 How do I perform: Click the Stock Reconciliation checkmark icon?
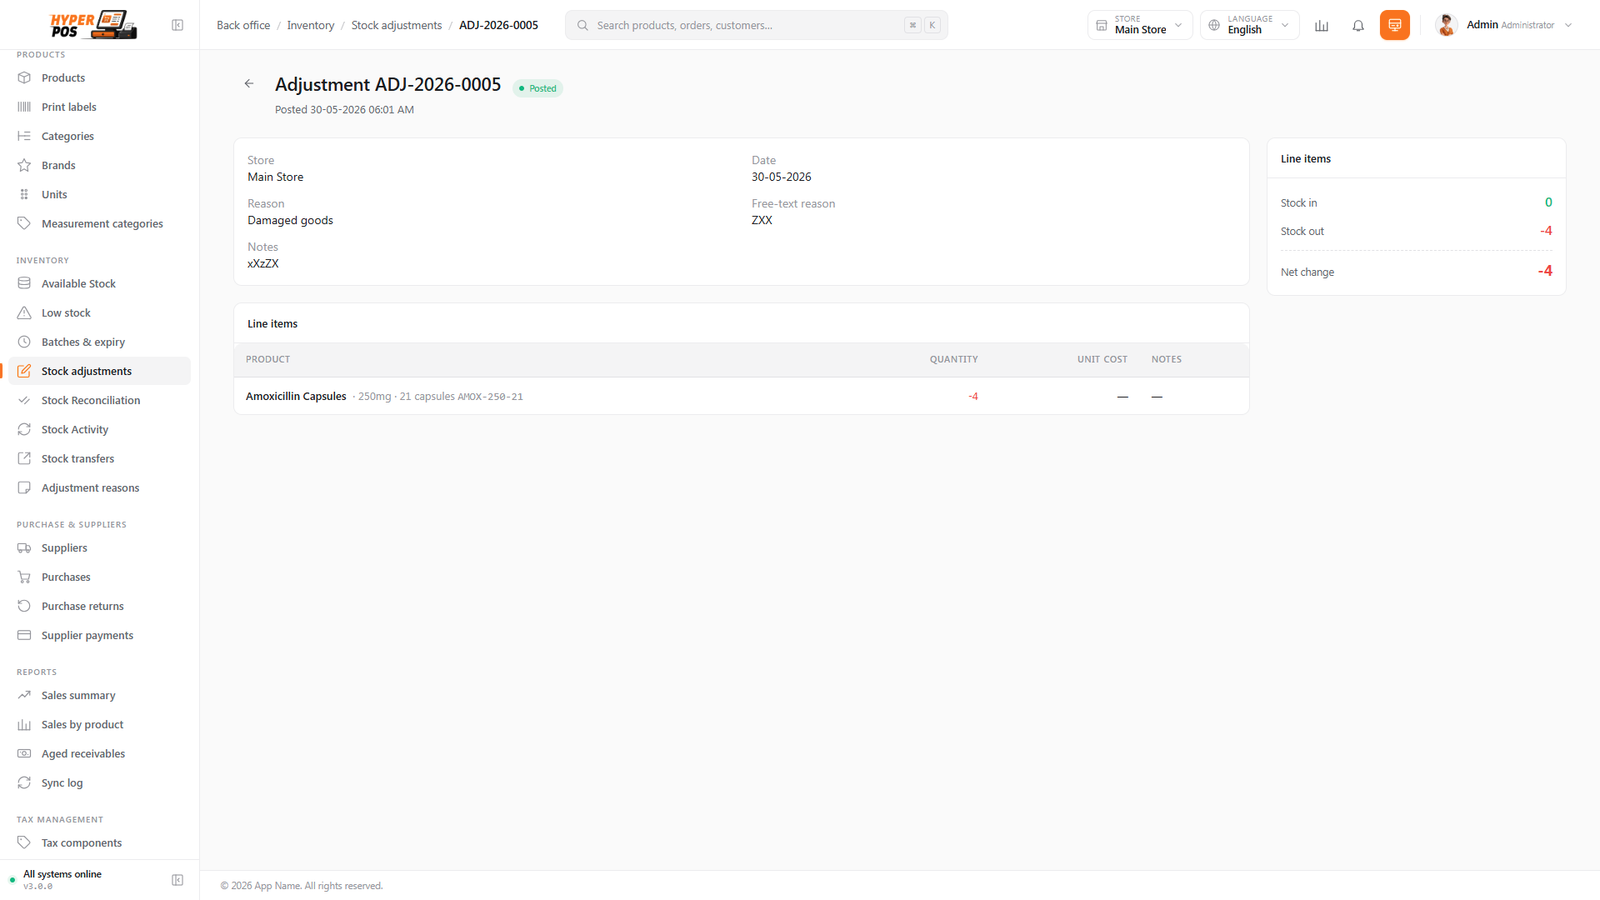24,400
